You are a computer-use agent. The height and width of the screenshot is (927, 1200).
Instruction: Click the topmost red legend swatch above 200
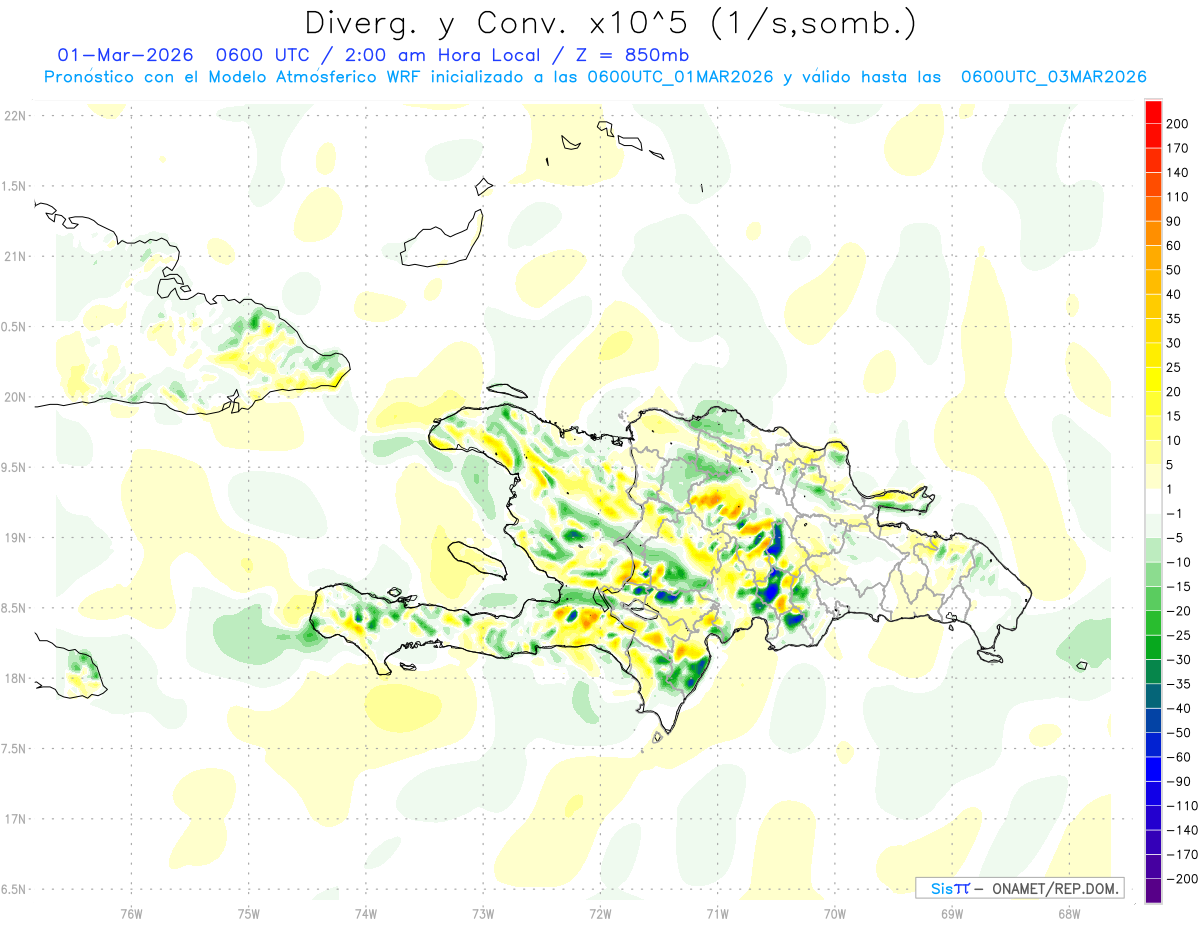1153,112
